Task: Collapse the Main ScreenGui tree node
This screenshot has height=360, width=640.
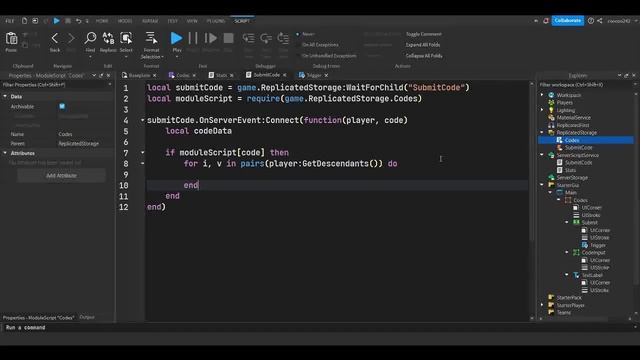Action: [x=550, y=193]
